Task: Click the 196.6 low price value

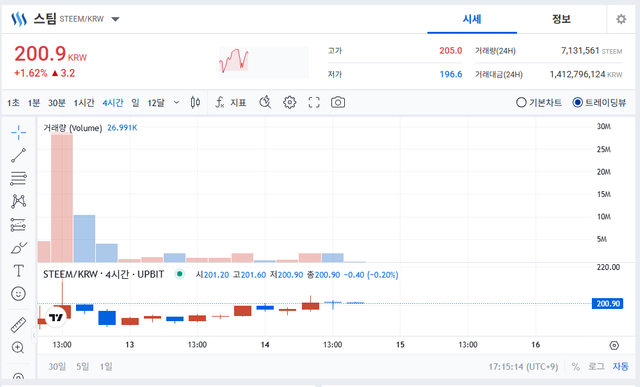Action: (451, 74)
